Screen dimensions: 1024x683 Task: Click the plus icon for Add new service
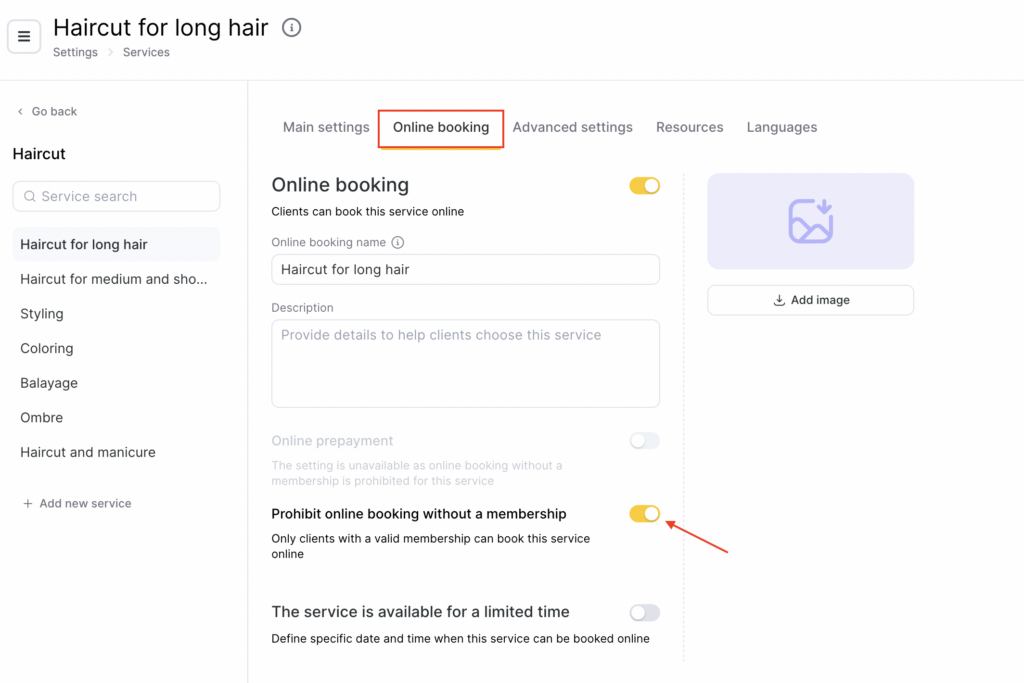point(27,504)
